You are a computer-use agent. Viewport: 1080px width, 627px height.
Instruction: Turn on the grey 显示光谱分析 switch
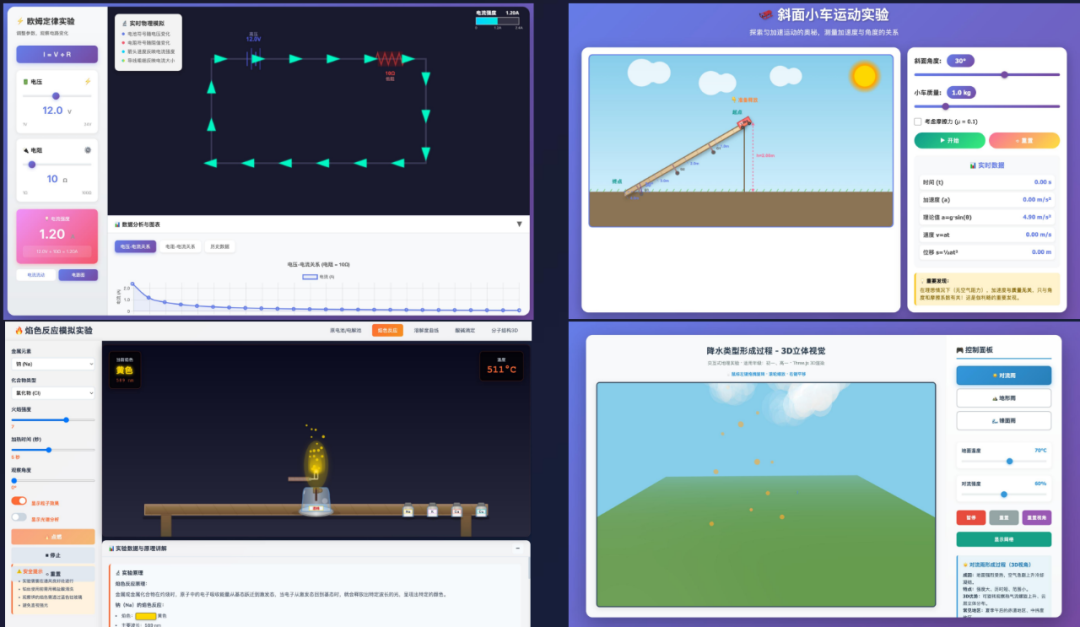pos(19,517)
